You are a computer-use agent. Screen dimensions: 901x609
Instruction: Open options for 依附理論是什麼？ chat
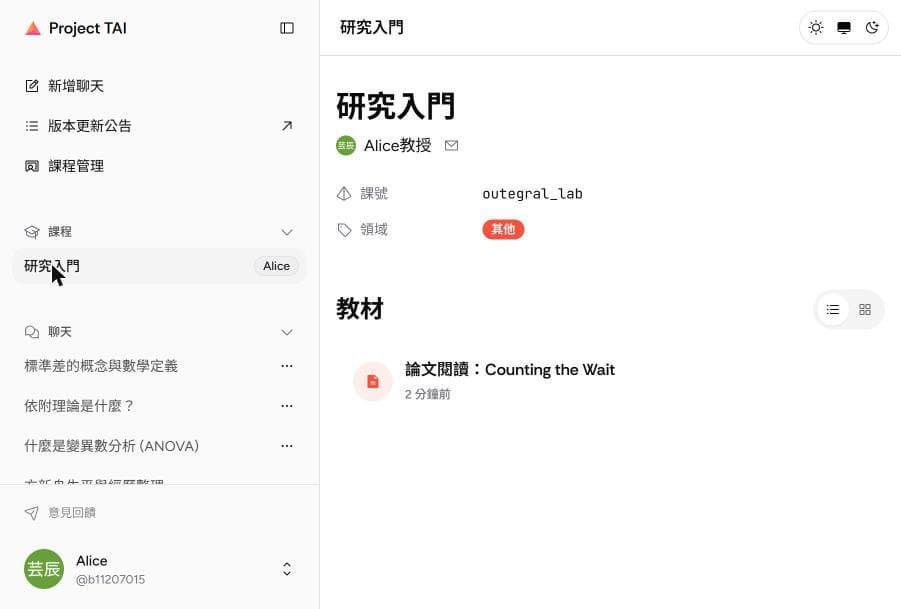tap(287, 406)
